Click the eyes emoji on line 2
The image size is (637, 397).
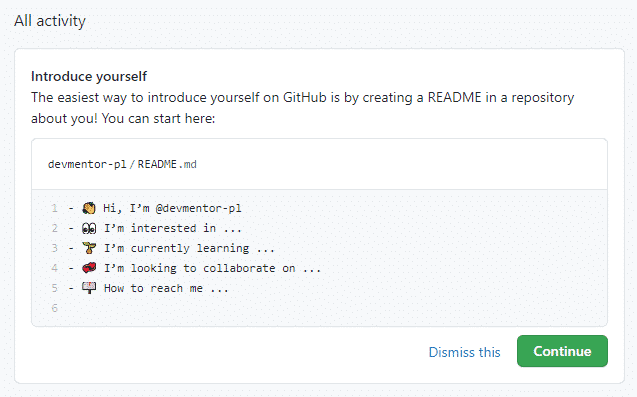pos(89,228)
